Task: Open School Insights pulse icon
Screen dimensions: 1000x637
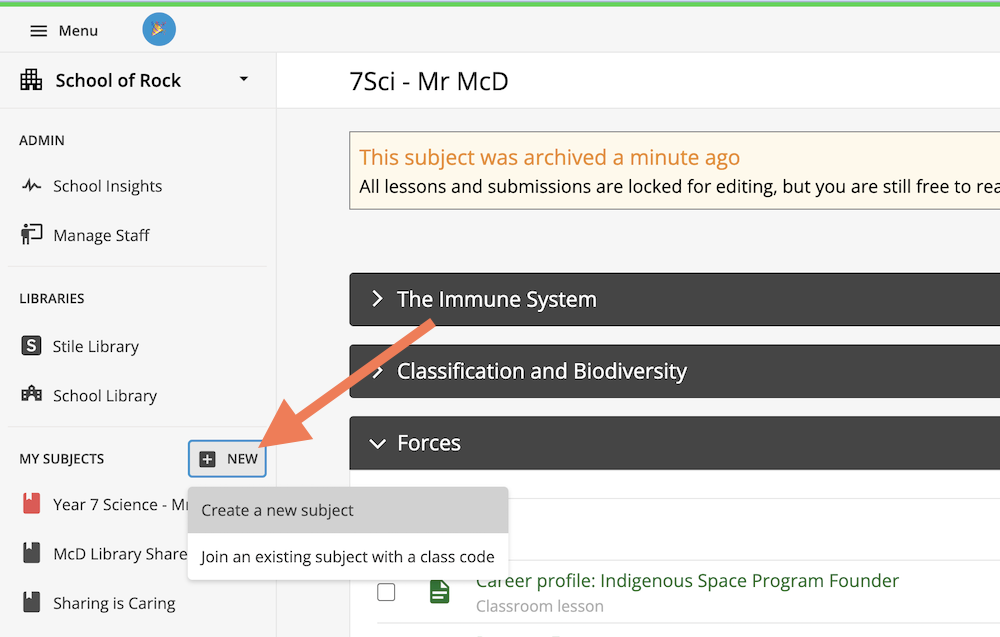Action: 31,186
